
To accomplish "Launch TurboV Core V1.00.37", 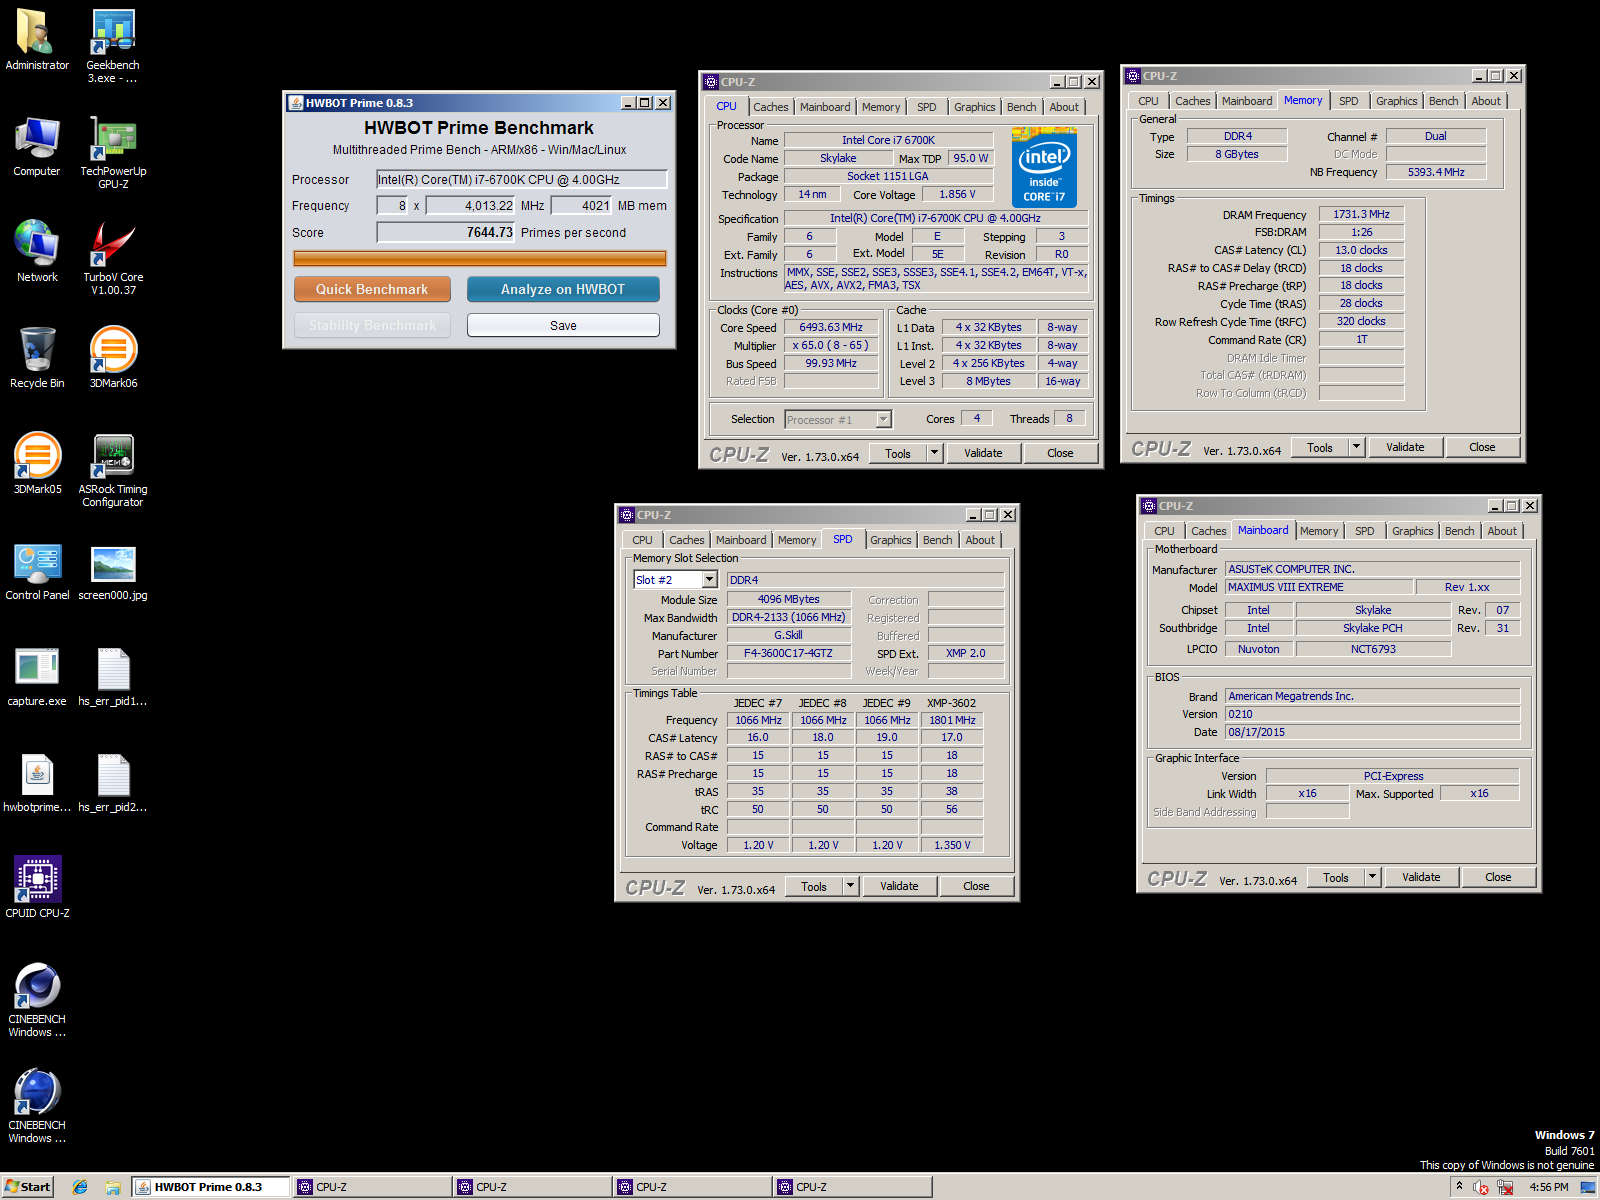I will [x=113, y=258].
